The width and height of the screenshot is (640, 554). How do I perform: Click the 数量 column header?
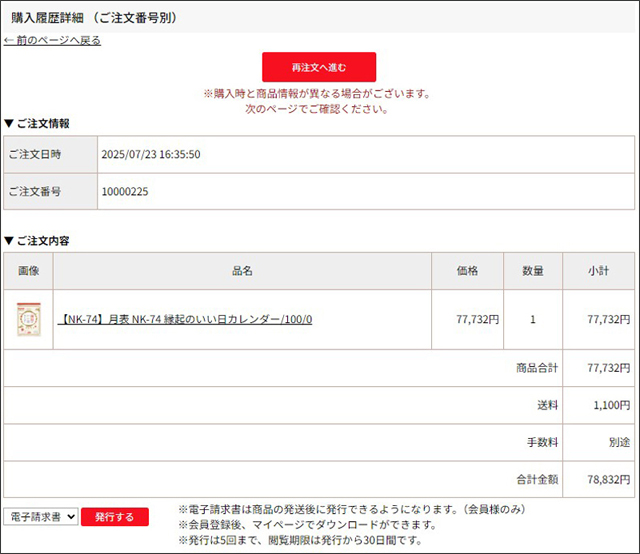[533, 271]
